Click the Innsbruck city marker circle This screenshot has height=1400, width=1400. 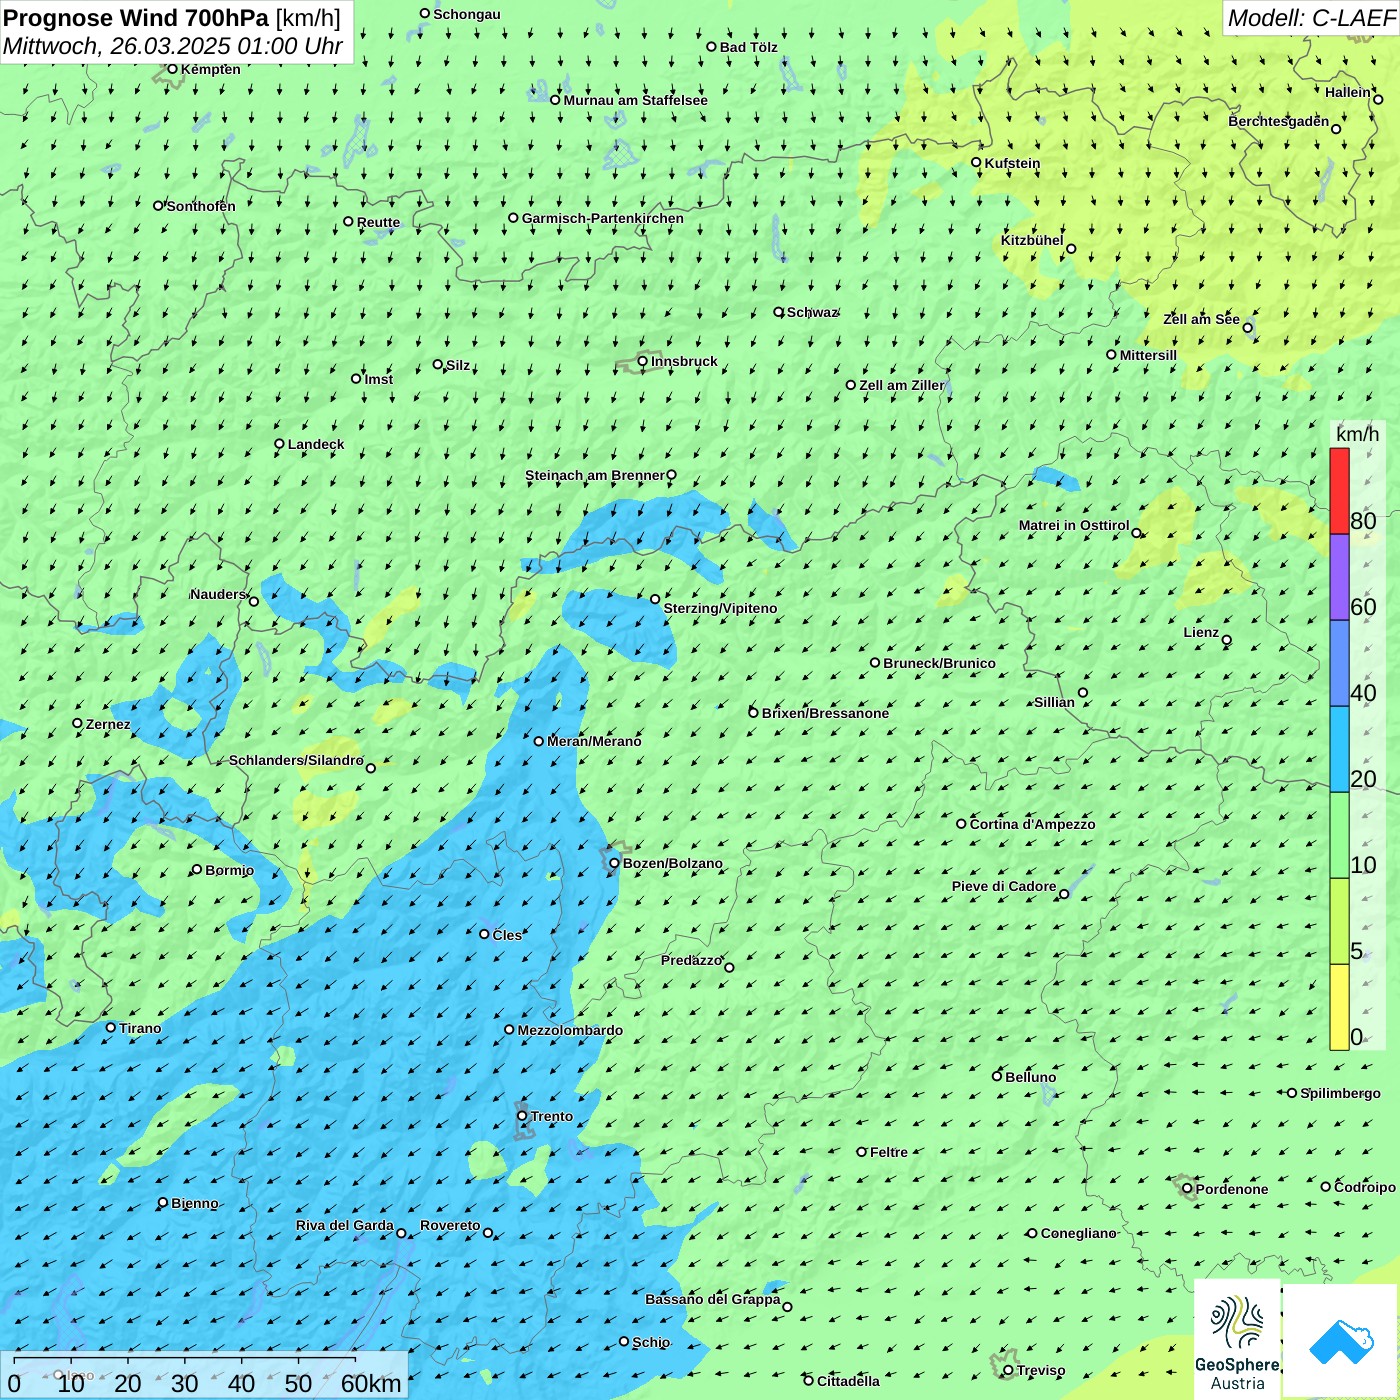click(x=643, y=361)
